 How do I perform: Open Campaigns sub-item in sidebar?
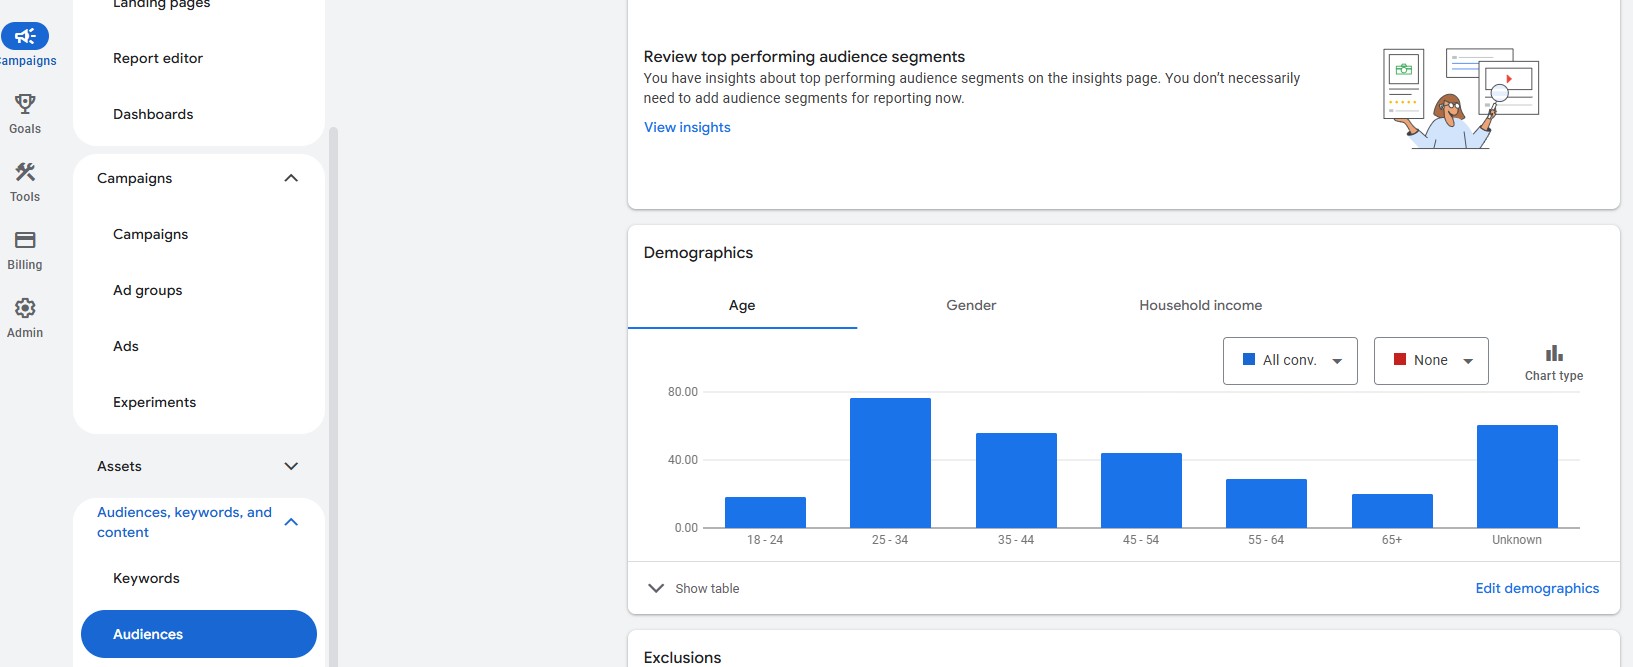pyautogui.click(x=150, y=234)
